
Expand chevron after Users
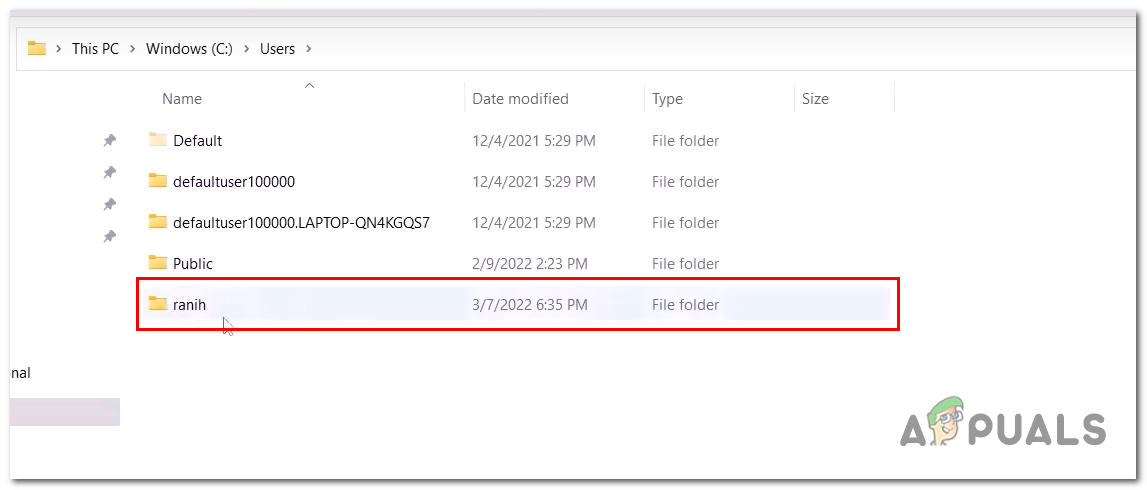[x=308, y=49]
